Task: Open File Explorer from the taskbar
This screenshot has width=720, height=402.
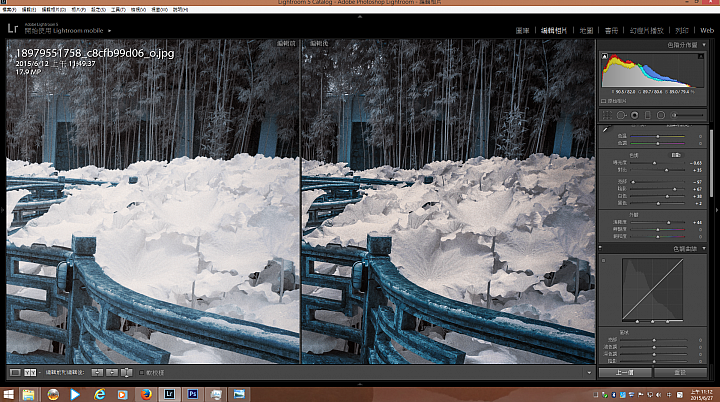Action: click(x=28, y=394)
